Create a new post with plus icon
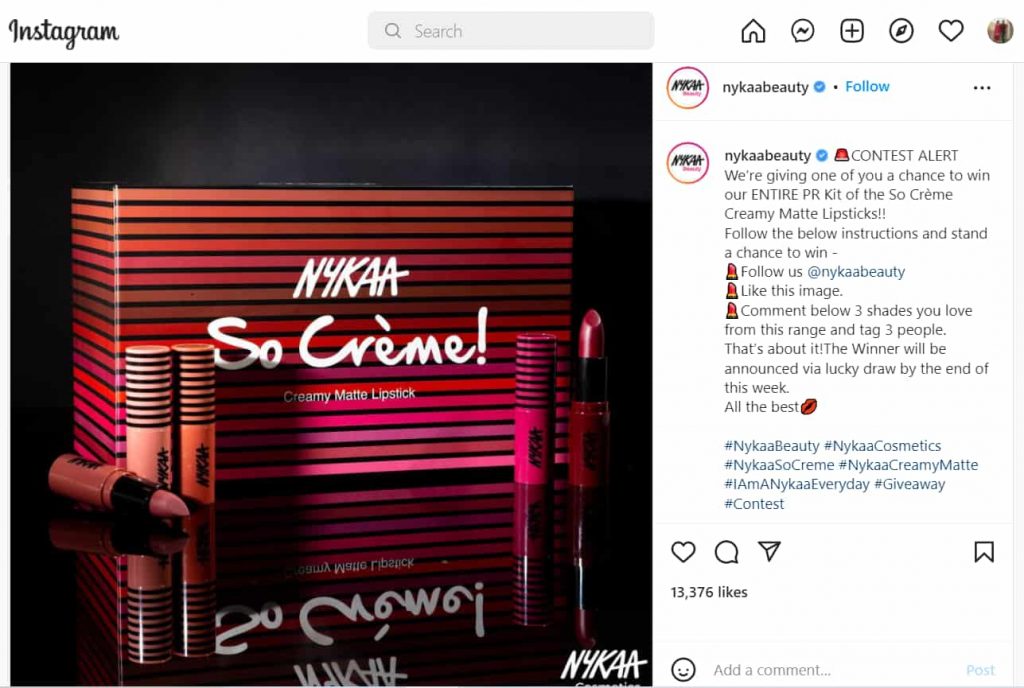This screenshot has height=688, width=1024. tap(852, 31)
